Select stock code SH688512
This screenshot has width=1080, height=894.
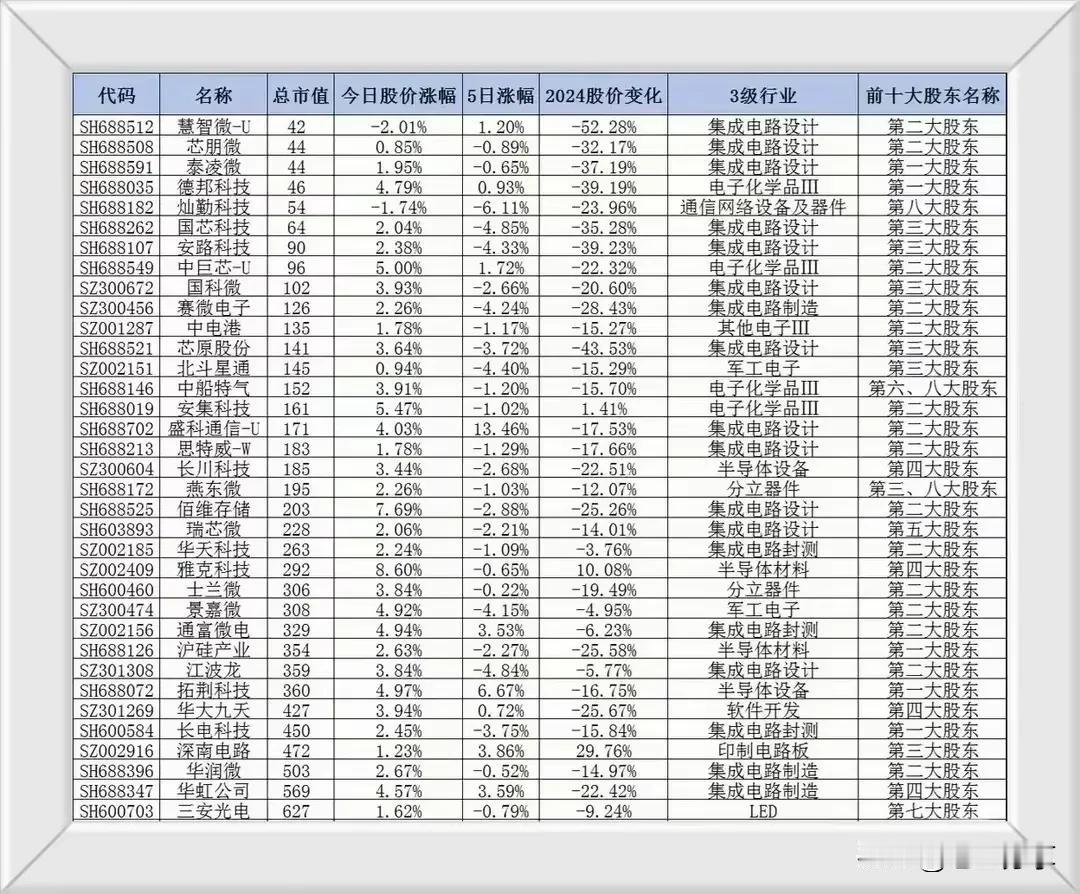point(116,127)
